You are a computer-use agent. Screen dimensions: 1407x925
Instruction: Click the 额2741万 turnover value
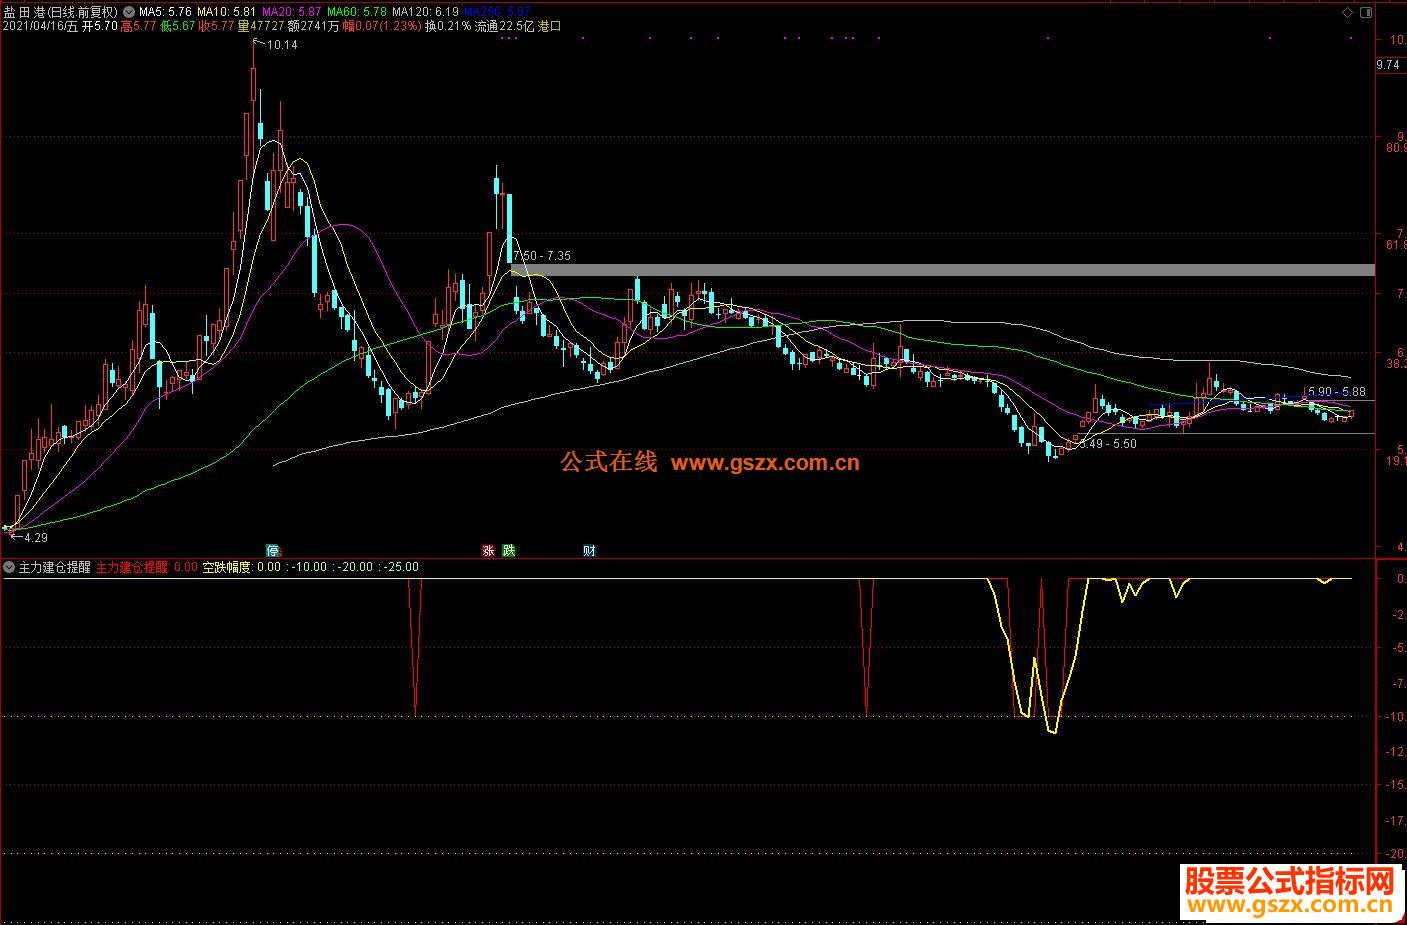(313, 27)
